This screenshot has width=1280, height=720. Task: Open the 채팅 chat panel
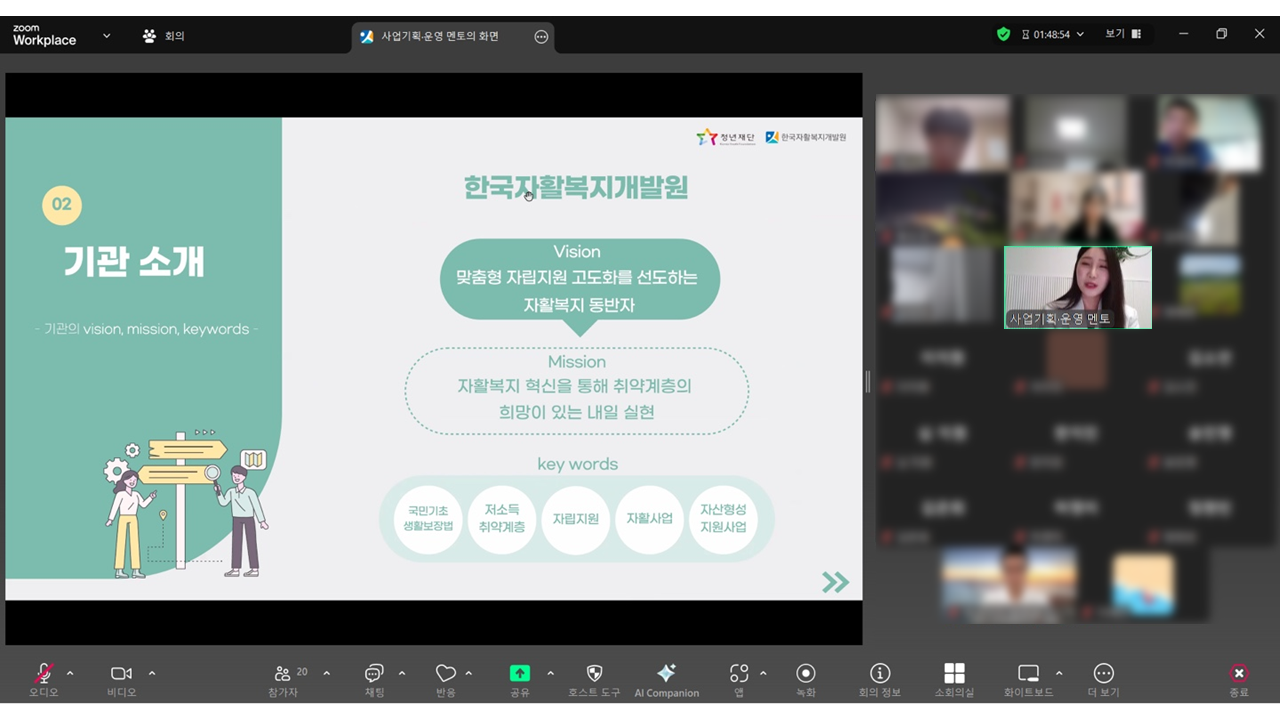(x=374, y=674)
